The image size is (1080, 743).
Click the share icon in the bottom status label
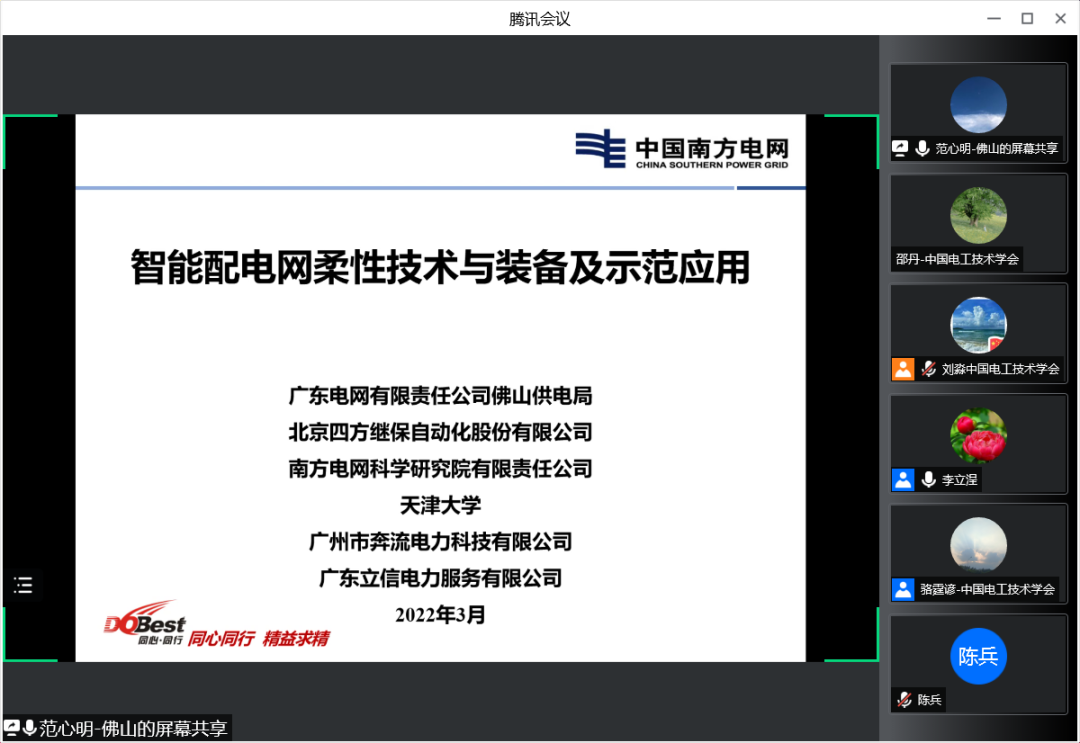13,728
